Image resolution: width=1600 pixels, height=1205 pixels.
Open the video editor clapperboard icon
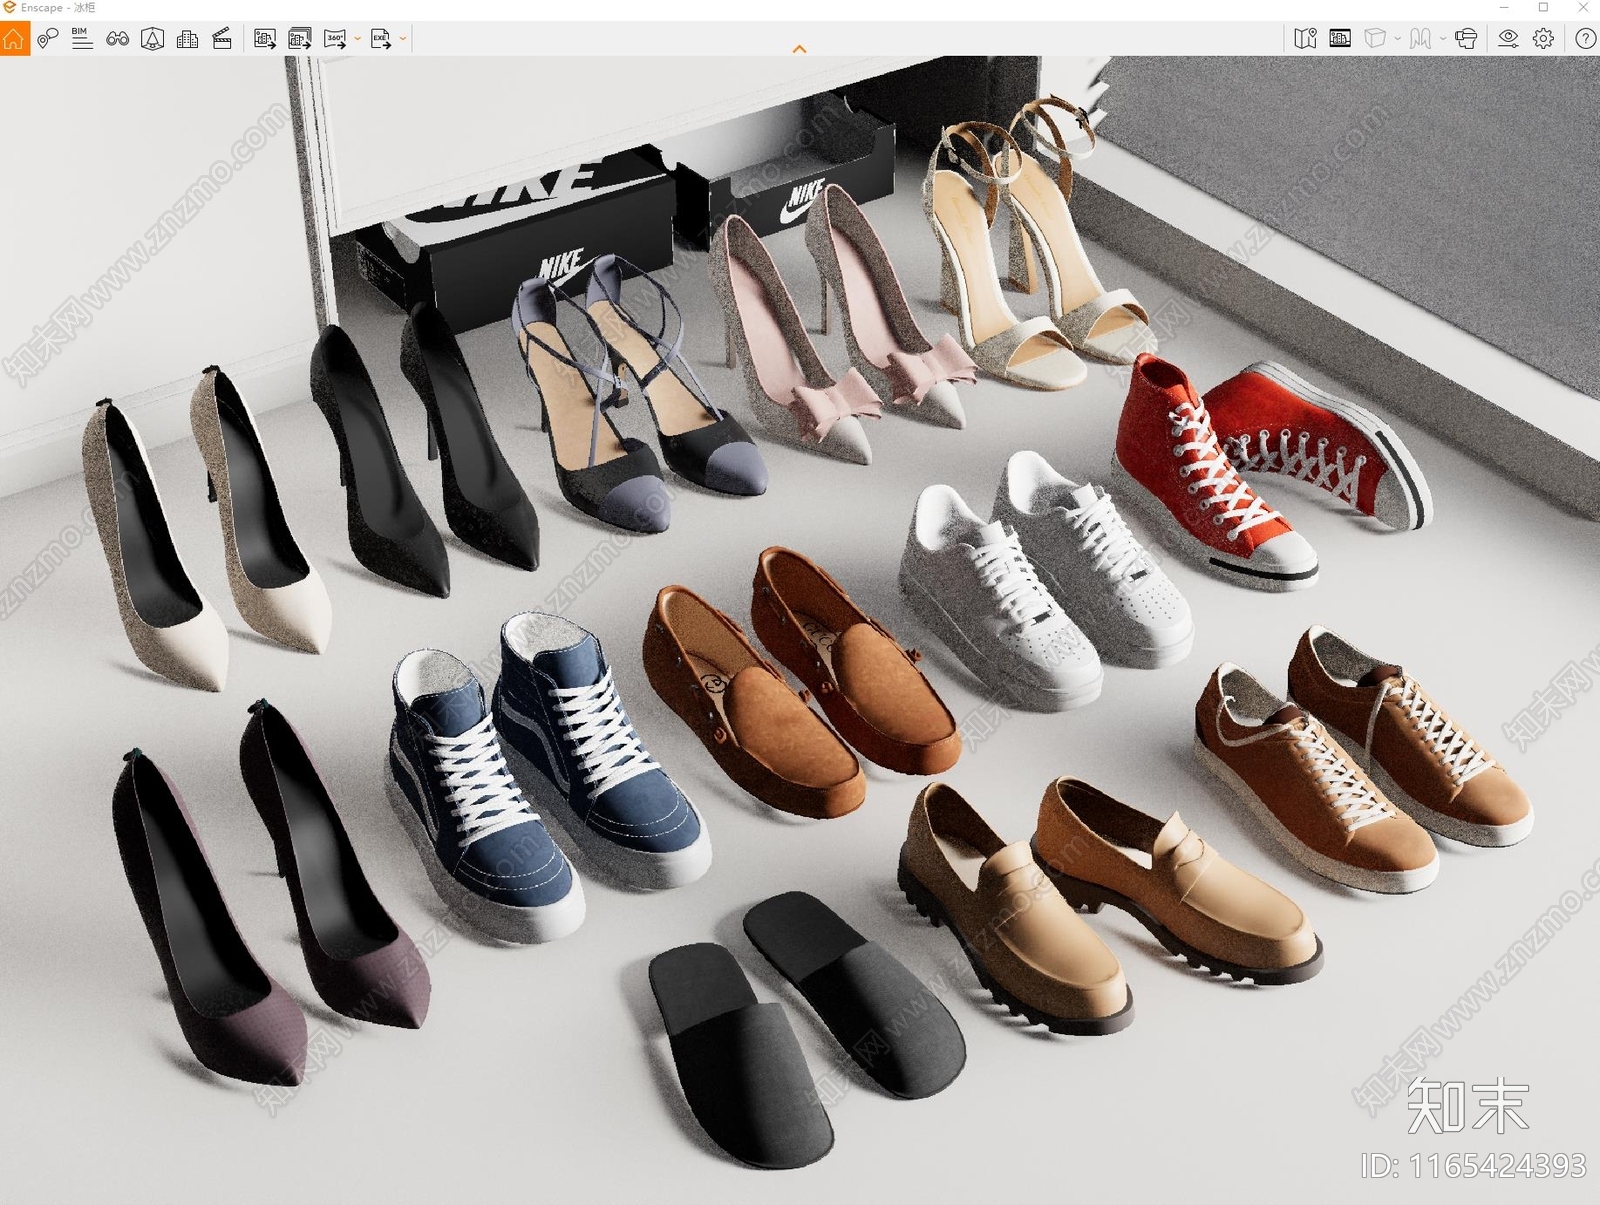pos(222,39)
